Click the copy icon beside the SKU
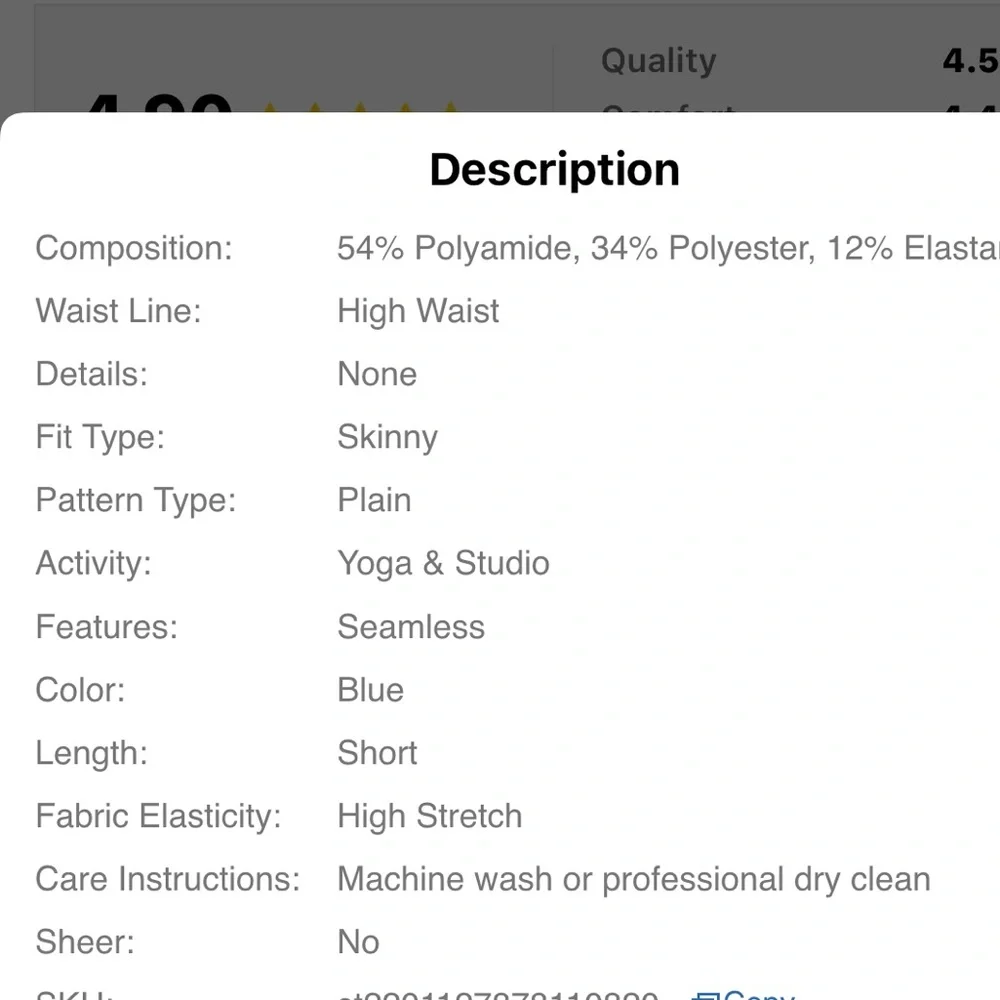This screenshot has height=1000, width=1000. pos(705,995)
